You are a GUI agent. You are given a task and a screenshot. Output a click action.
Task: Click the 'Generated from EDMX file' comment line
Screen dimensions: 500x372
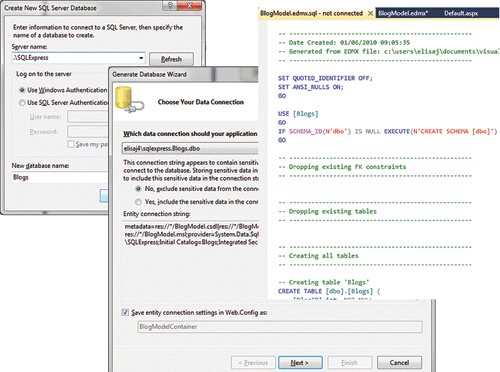389,51
